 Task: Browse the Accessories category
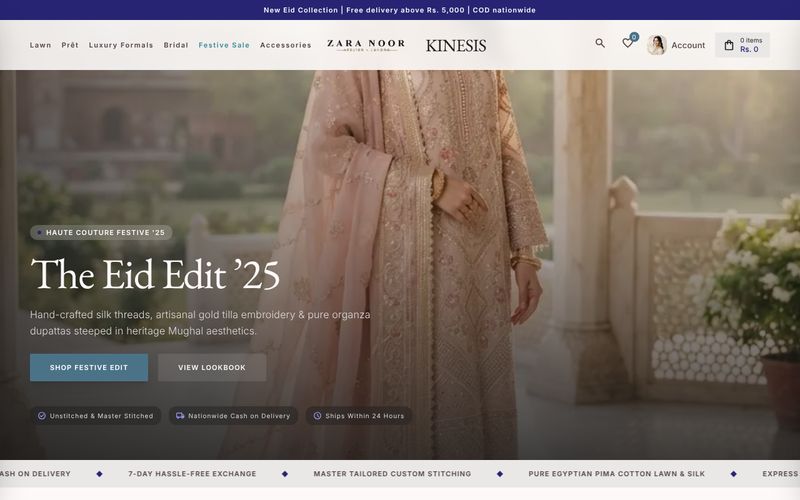point(286,45)
